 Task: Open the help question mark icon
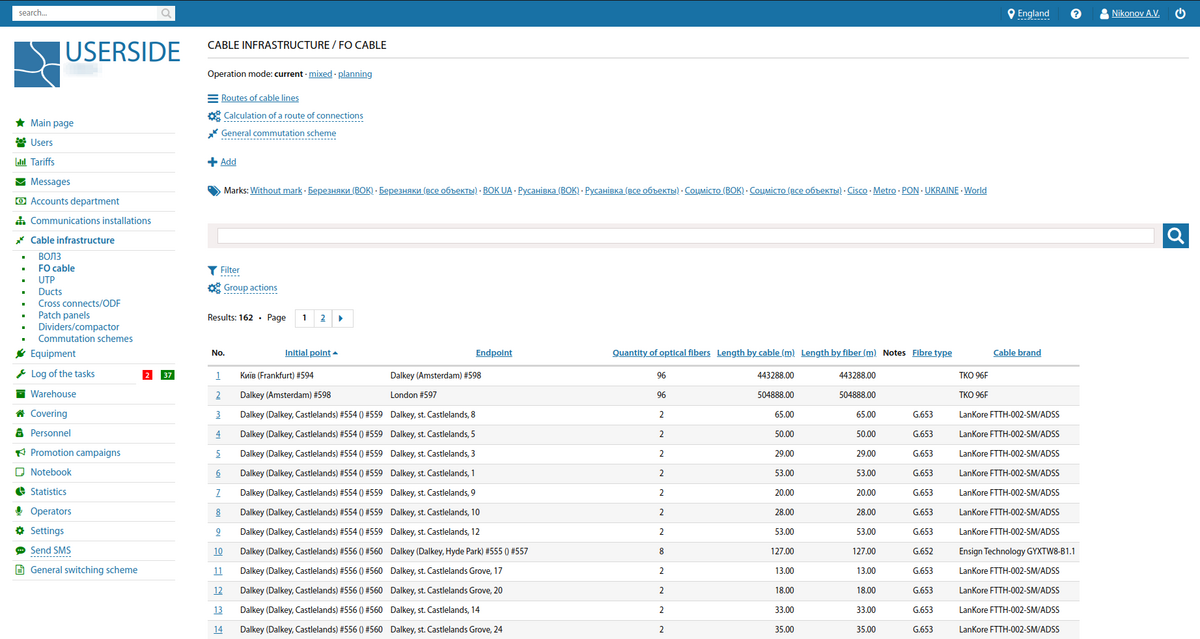tap(1076, 14)
